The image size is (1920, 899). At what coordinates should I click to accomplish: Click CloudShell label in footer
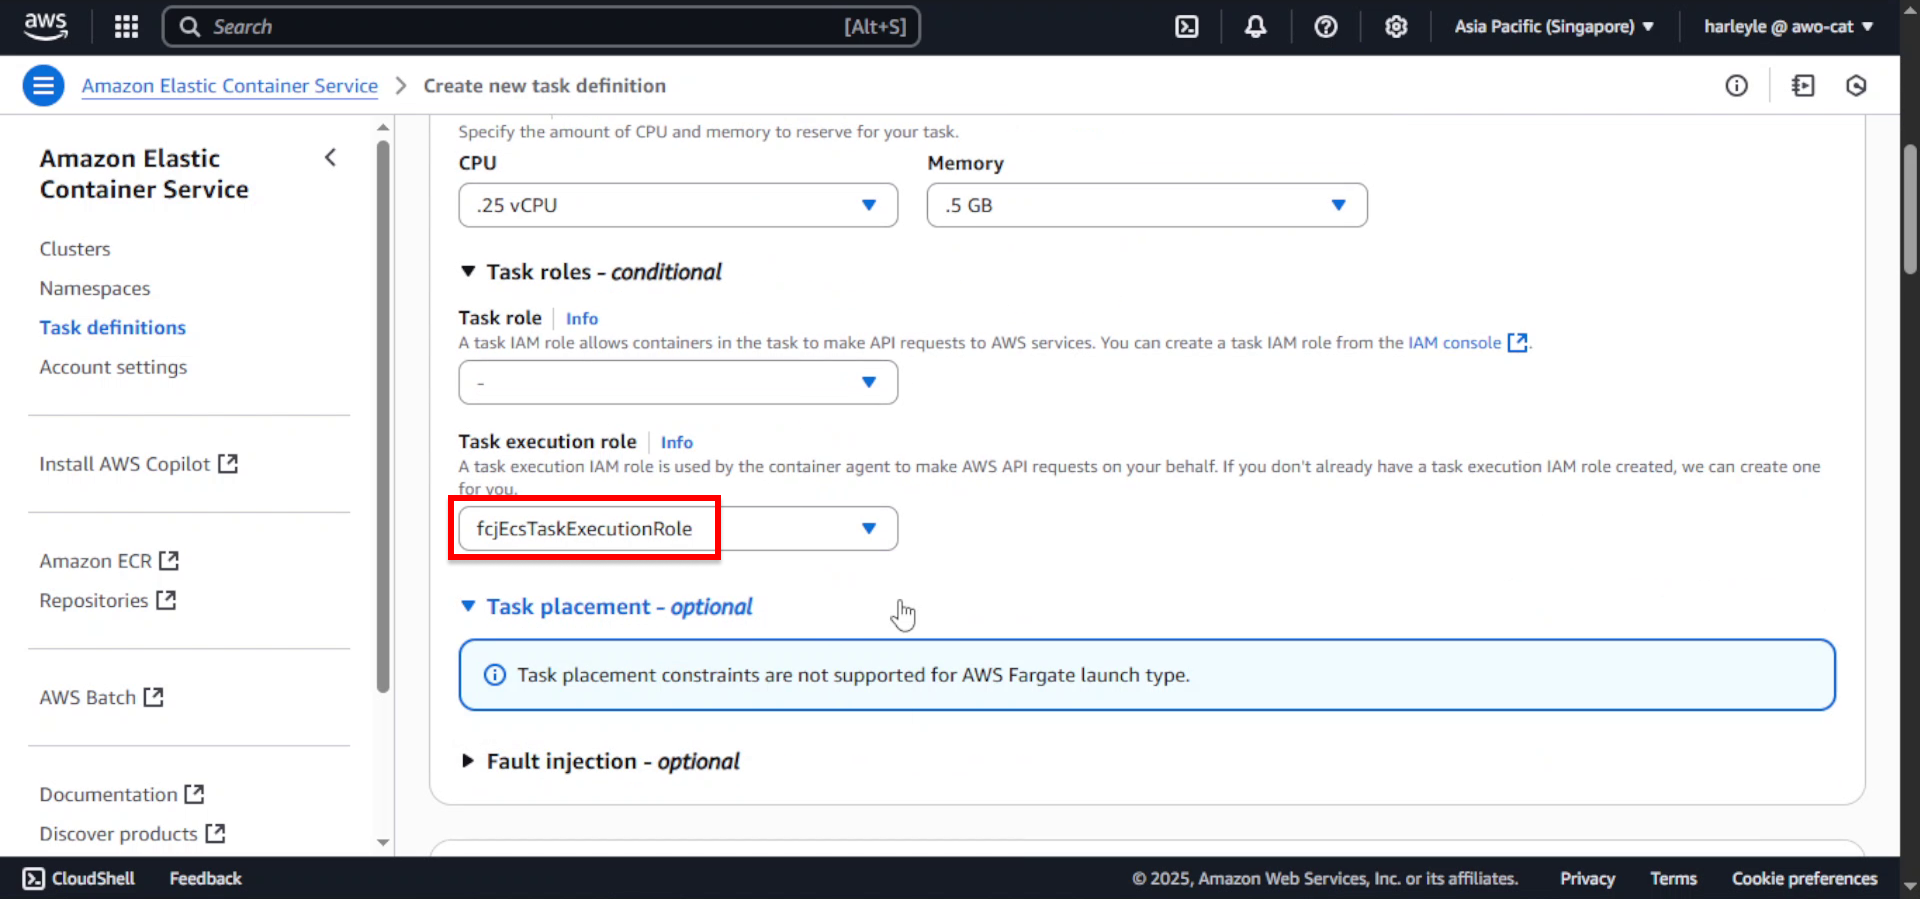[93, 878]
